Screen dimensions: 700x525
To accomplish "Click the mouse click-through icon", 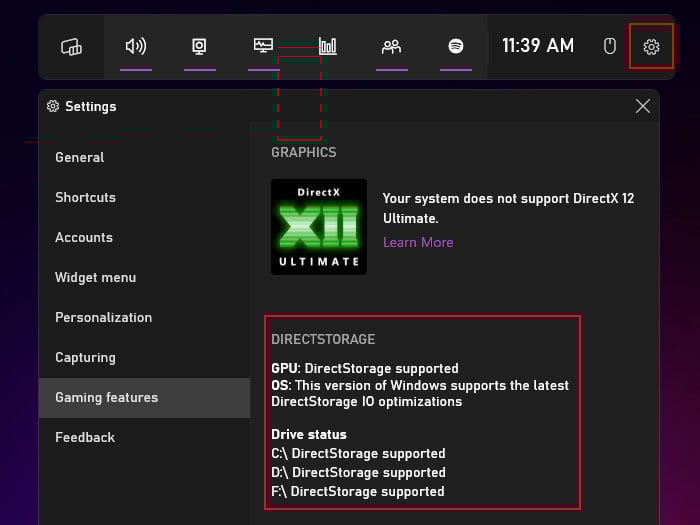I will [x=610, y=46].
